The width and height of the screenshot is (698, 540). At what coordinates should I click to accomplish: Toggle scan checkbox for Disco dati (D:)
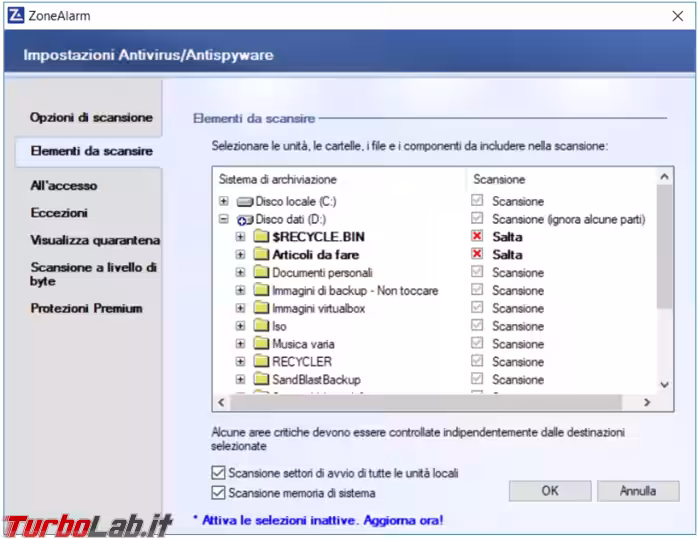coord(477,218)
